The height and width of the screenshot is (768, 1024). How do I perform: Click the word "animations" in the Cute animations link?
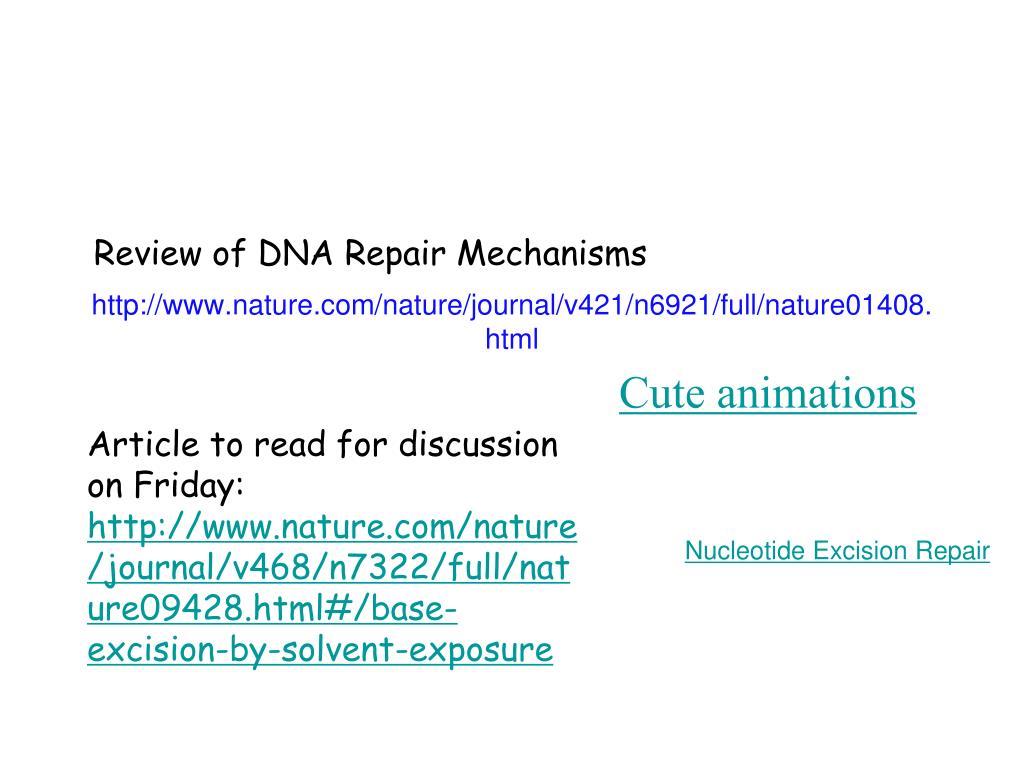[x=816, y=393]
